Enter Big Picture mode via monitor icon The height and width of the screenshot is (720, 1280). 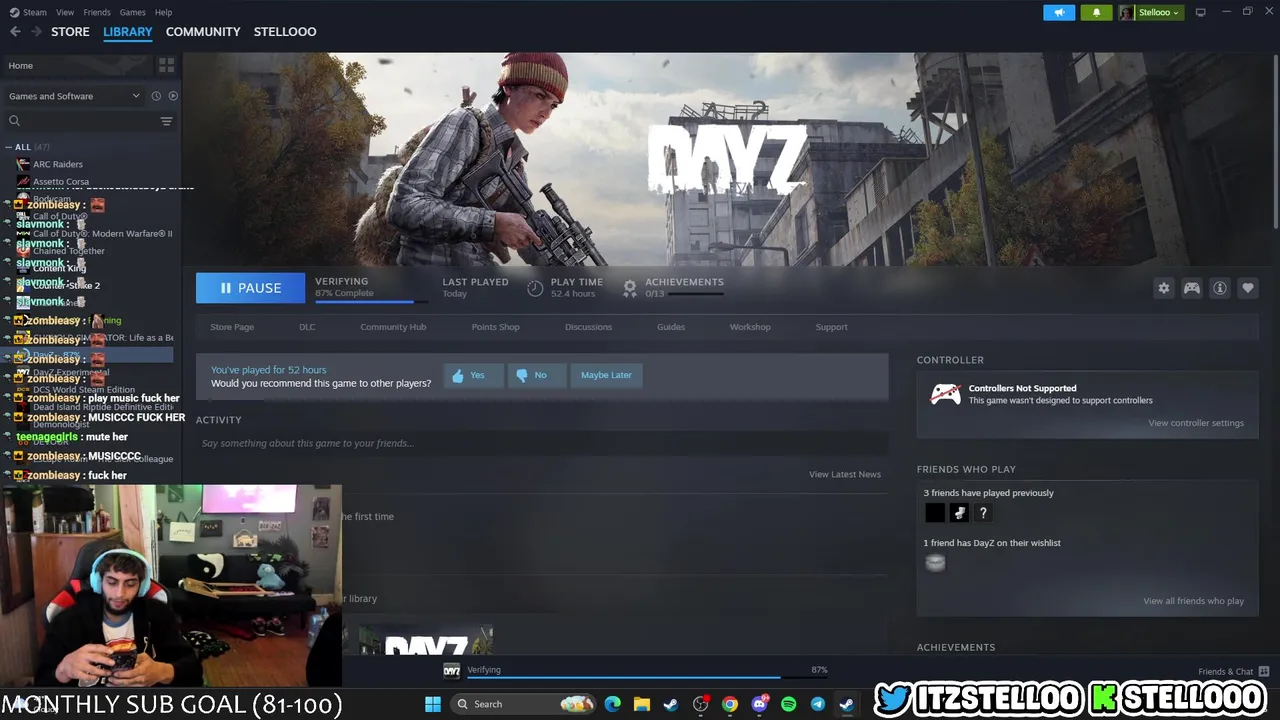pos(1201,12)
